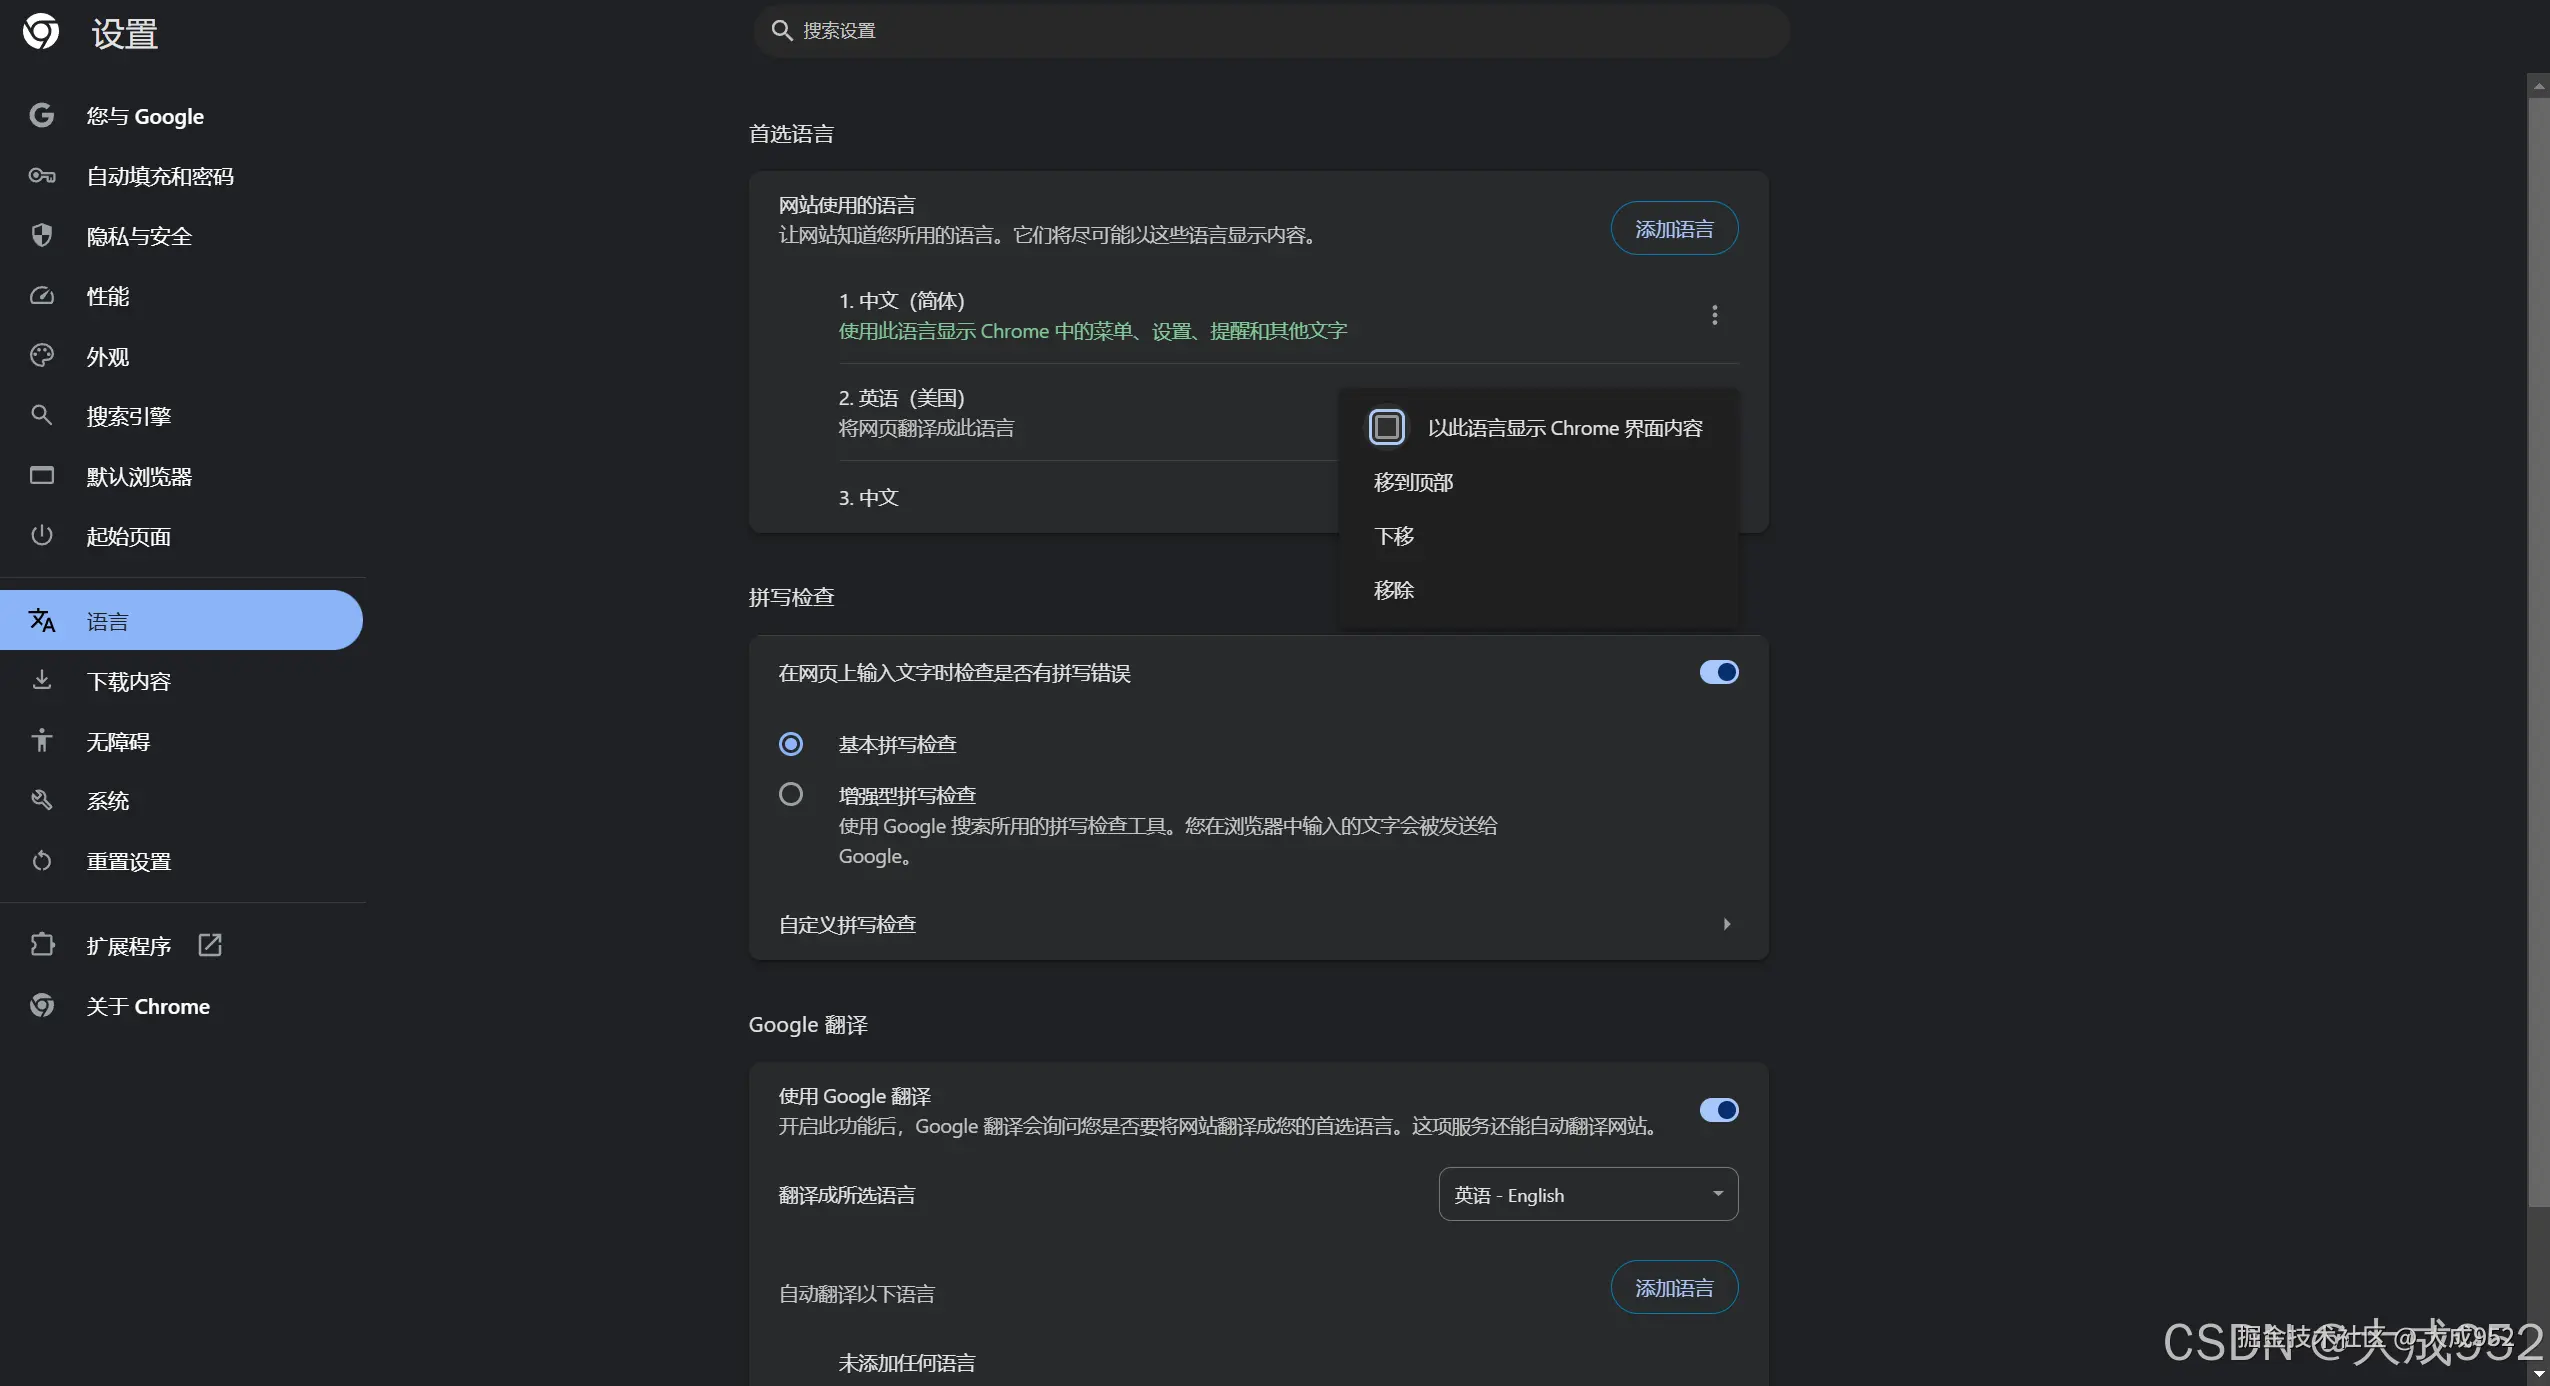Select the speedometer Performance icon
Image resolution: width=2550 pixels, height=1386 pixels.
(41, 296)
